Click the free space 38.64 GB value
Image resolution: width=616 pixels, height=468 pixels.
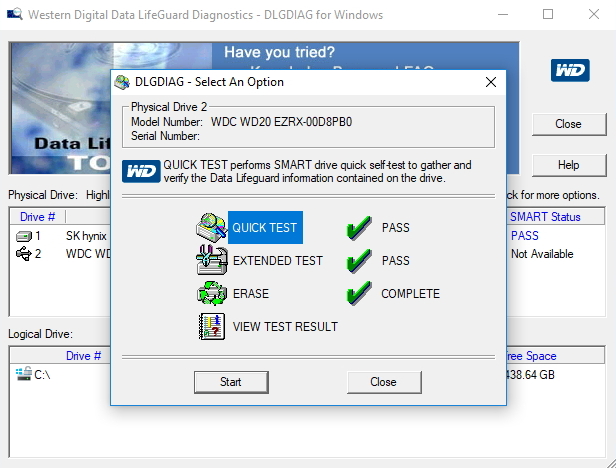(530, 374)
